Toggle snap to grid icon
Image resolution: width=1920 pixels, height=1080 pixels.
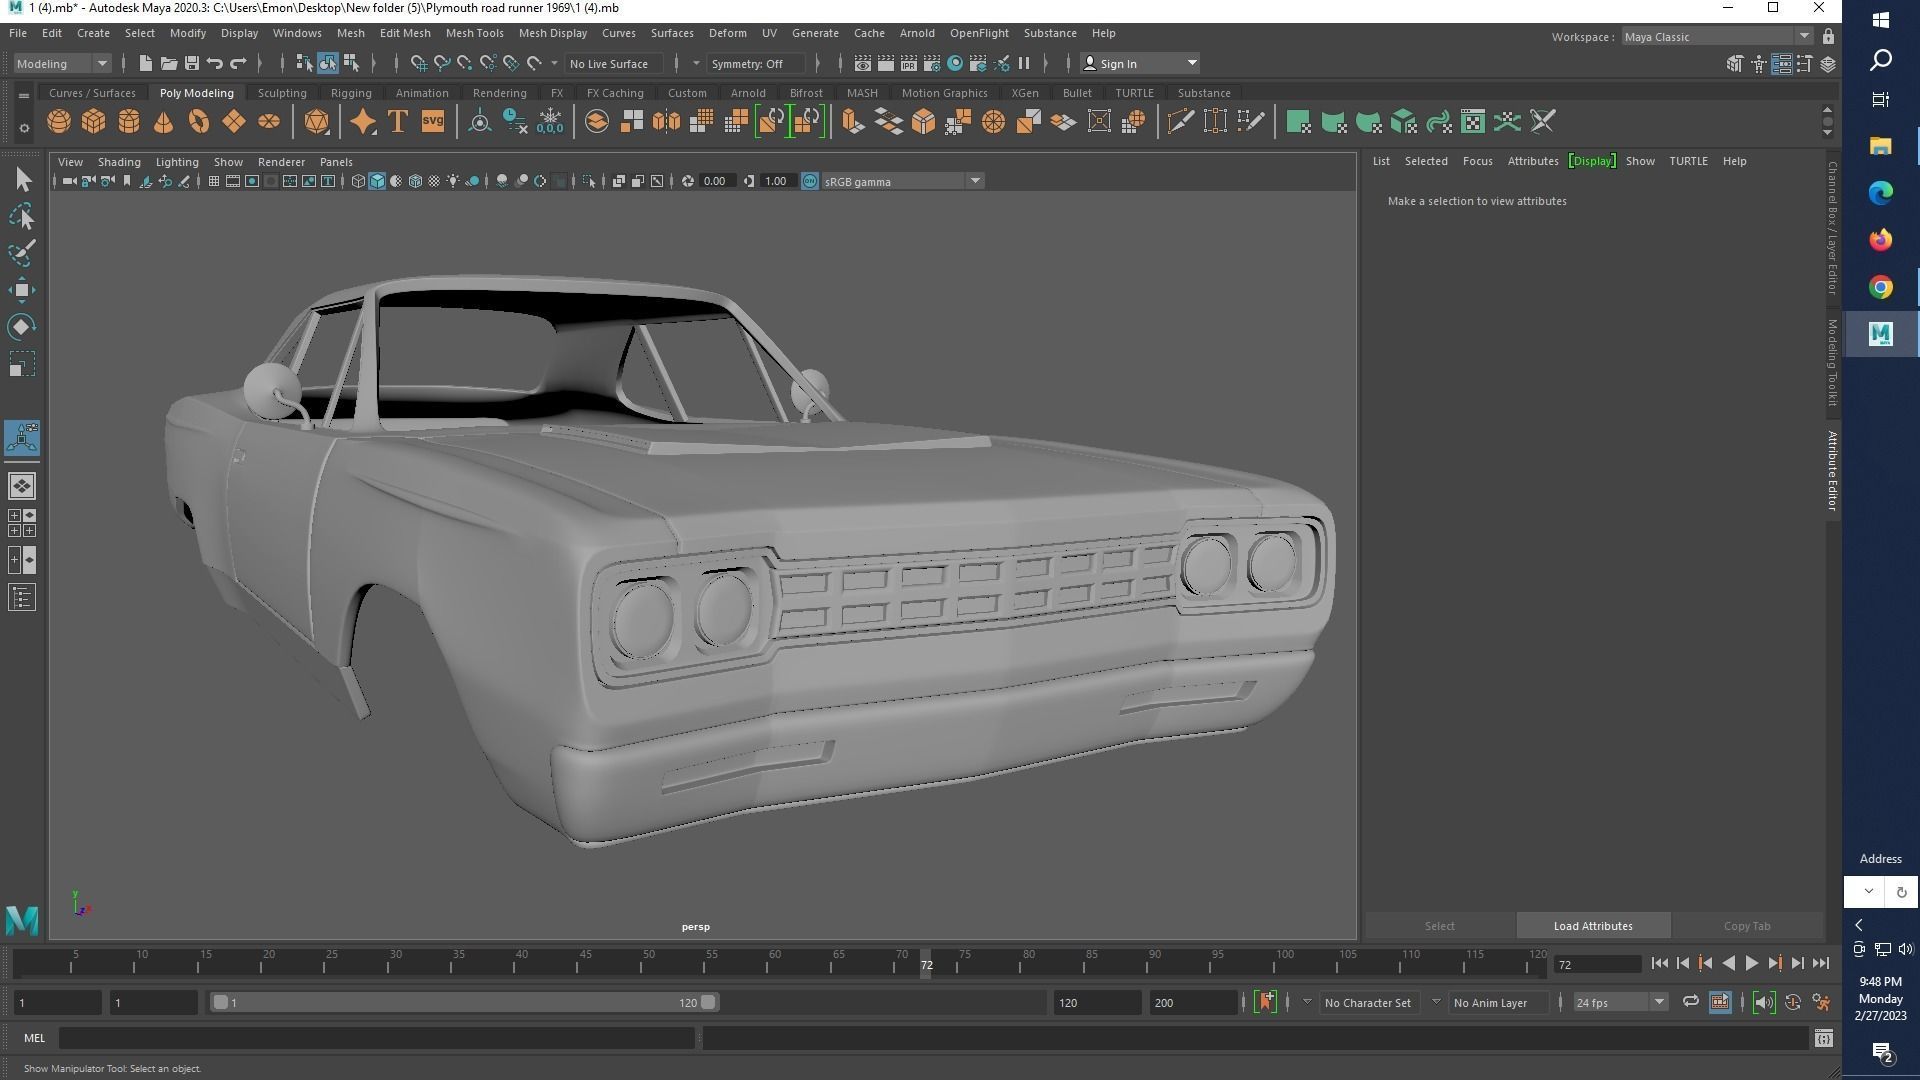click(x=419, y=63)
